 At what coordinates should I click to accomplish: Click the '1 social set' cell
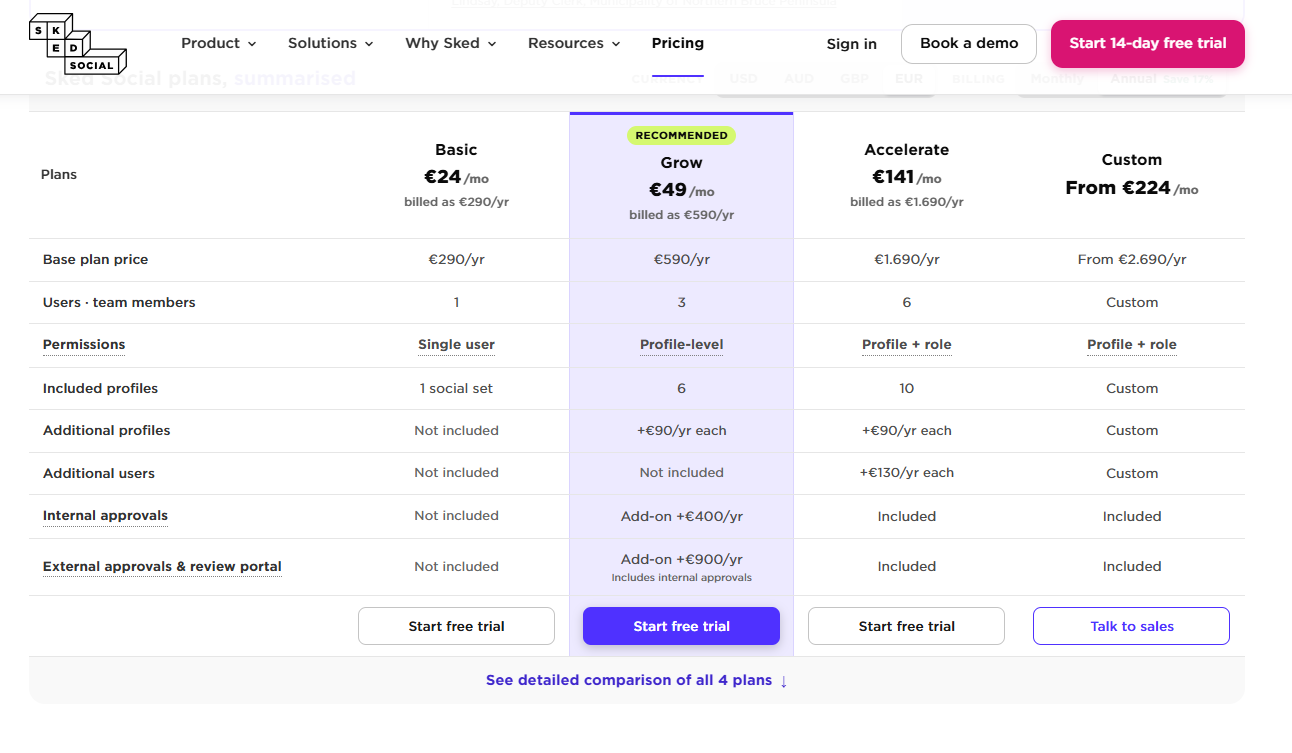tap(456, 388)
